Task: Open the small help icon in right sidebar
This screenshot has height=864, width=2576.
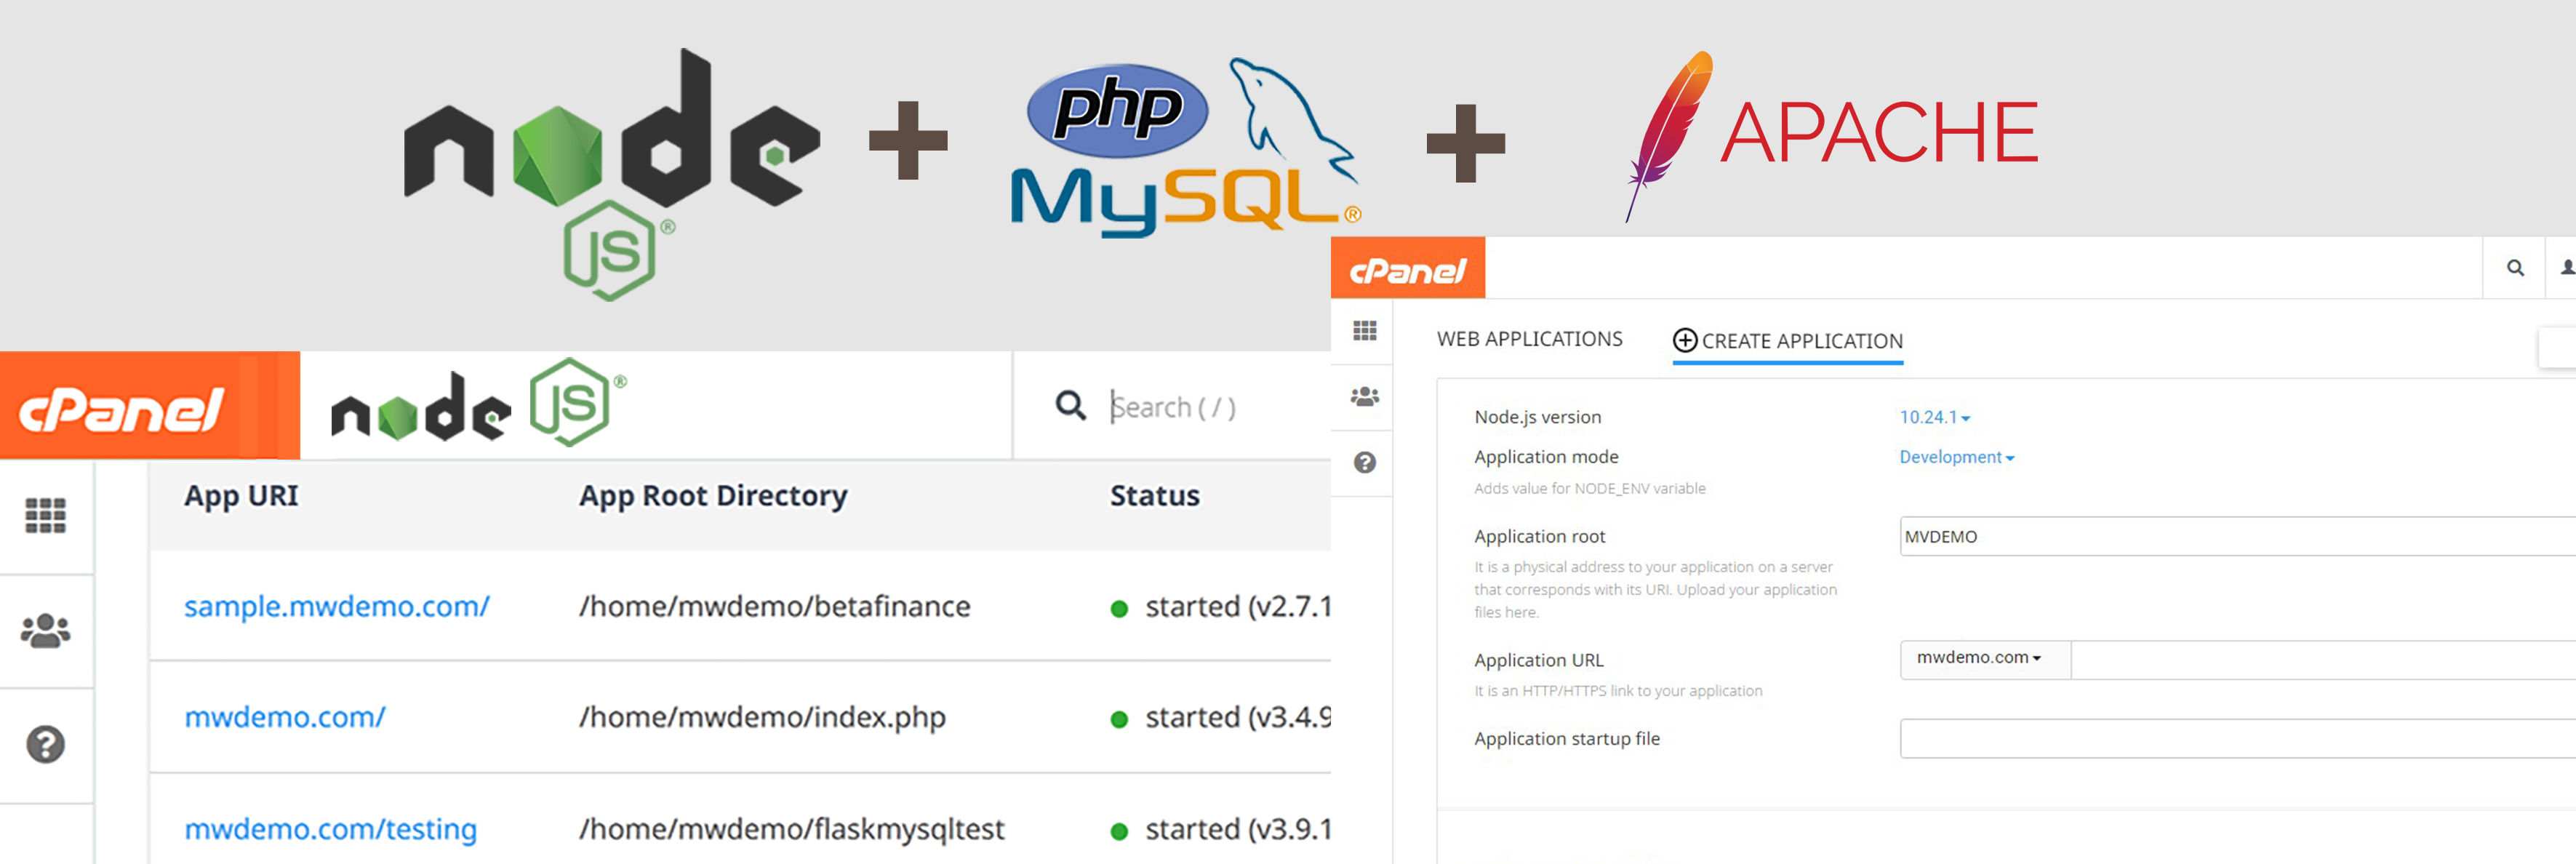Action: [1364, 462]
